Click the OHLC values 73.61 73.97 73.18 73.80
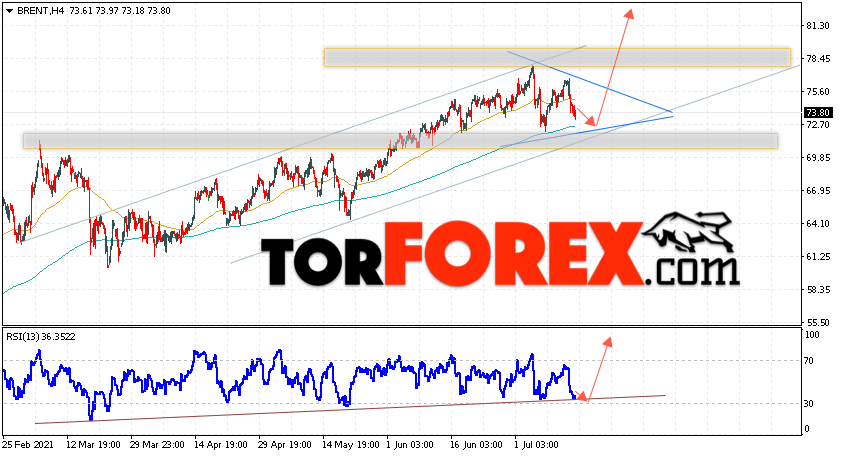 pos(120,11)
